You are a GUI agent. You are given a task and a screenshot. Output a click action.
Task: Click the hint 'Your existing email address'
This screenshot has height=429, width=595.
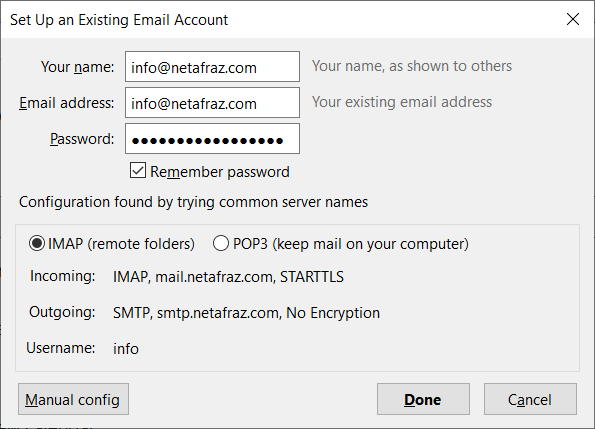click(x=402, y=102)
